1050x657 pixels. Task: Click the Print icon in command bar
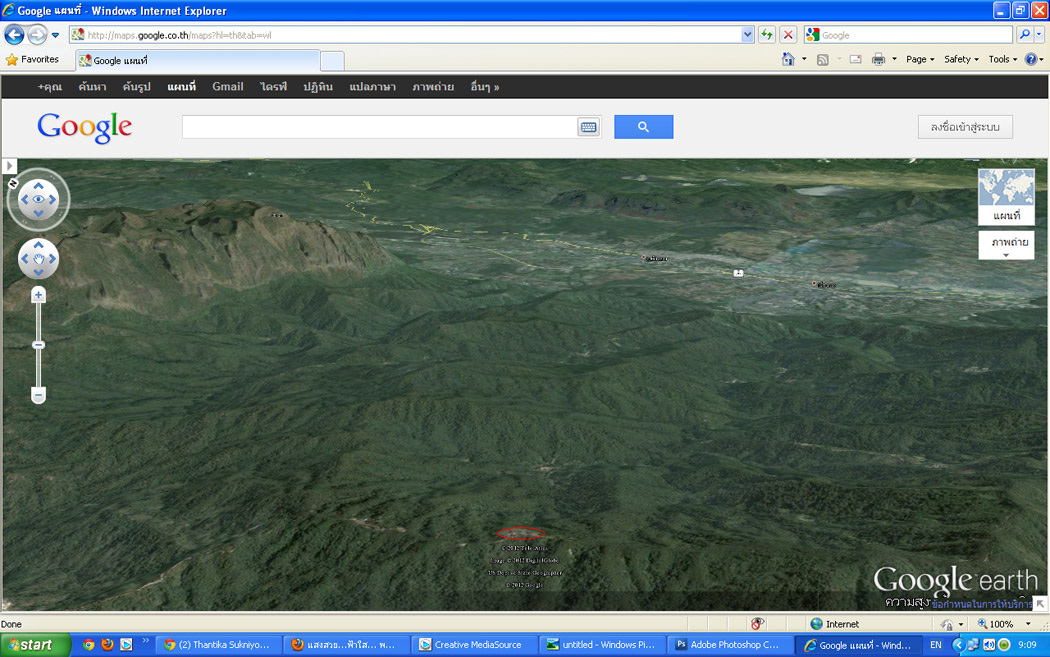pos(878,59)
